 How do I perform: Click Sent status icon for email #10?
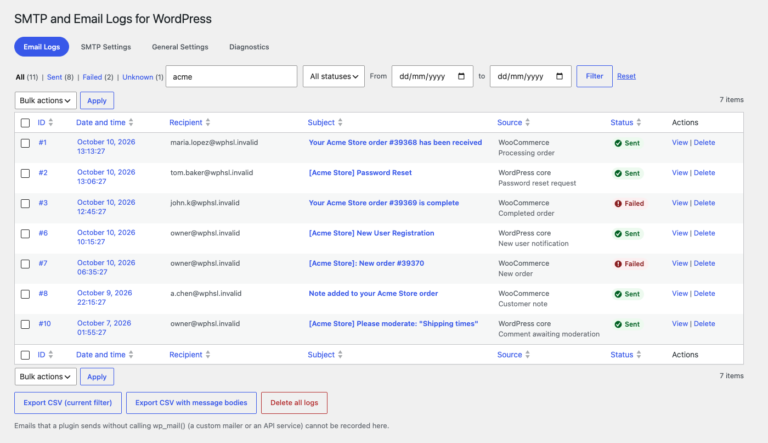[618, 324]
